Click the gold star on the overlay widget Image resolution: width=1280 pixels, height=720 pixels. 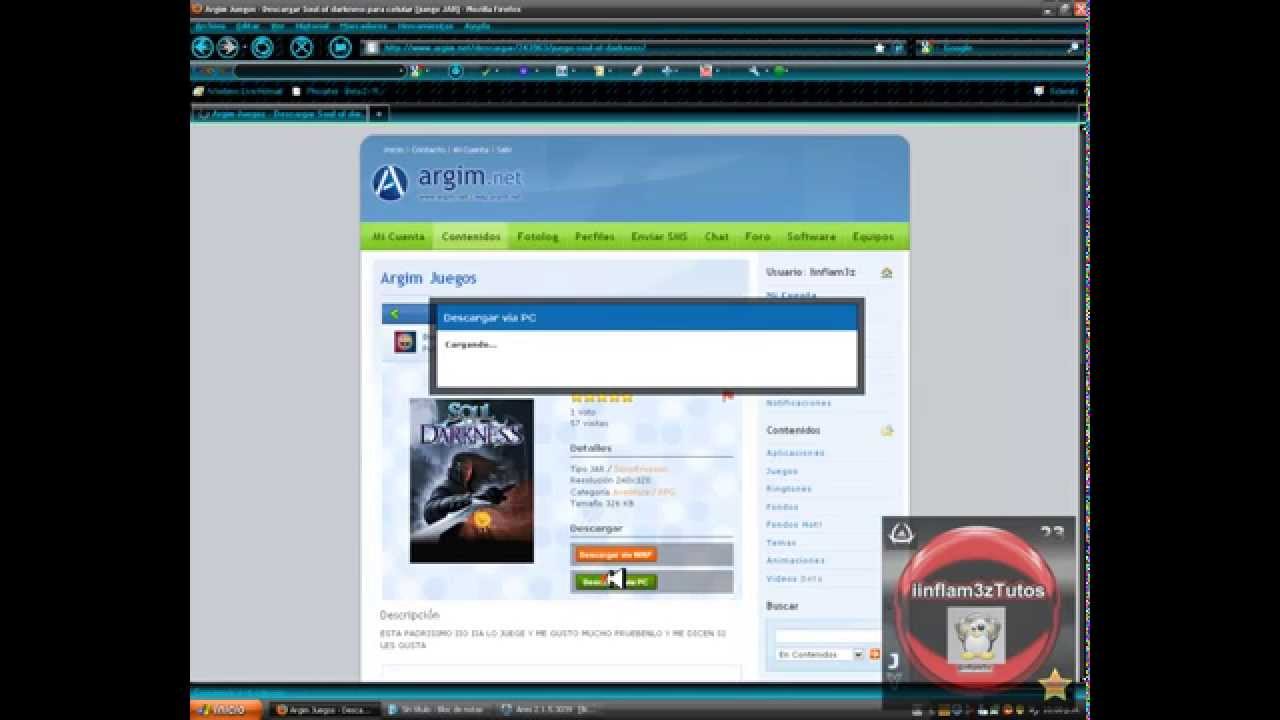[1055, 684]
